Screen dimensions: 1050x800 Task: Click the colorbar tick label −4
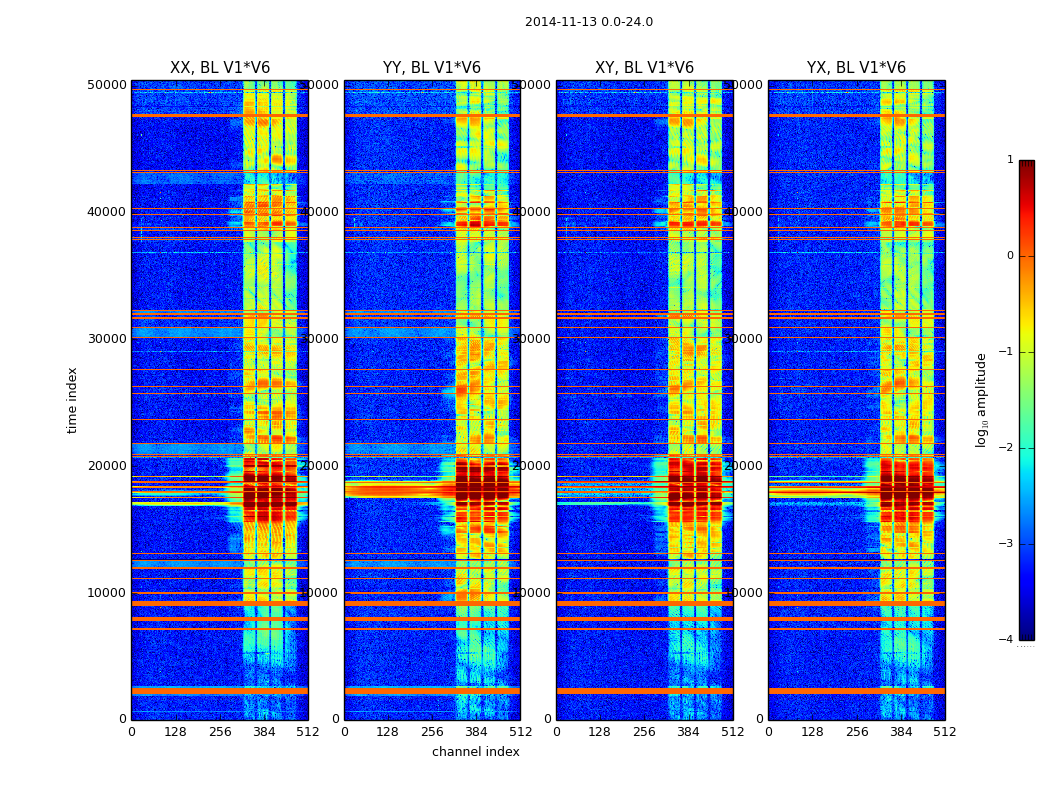pyautogui.click(x=1006, y=639)
